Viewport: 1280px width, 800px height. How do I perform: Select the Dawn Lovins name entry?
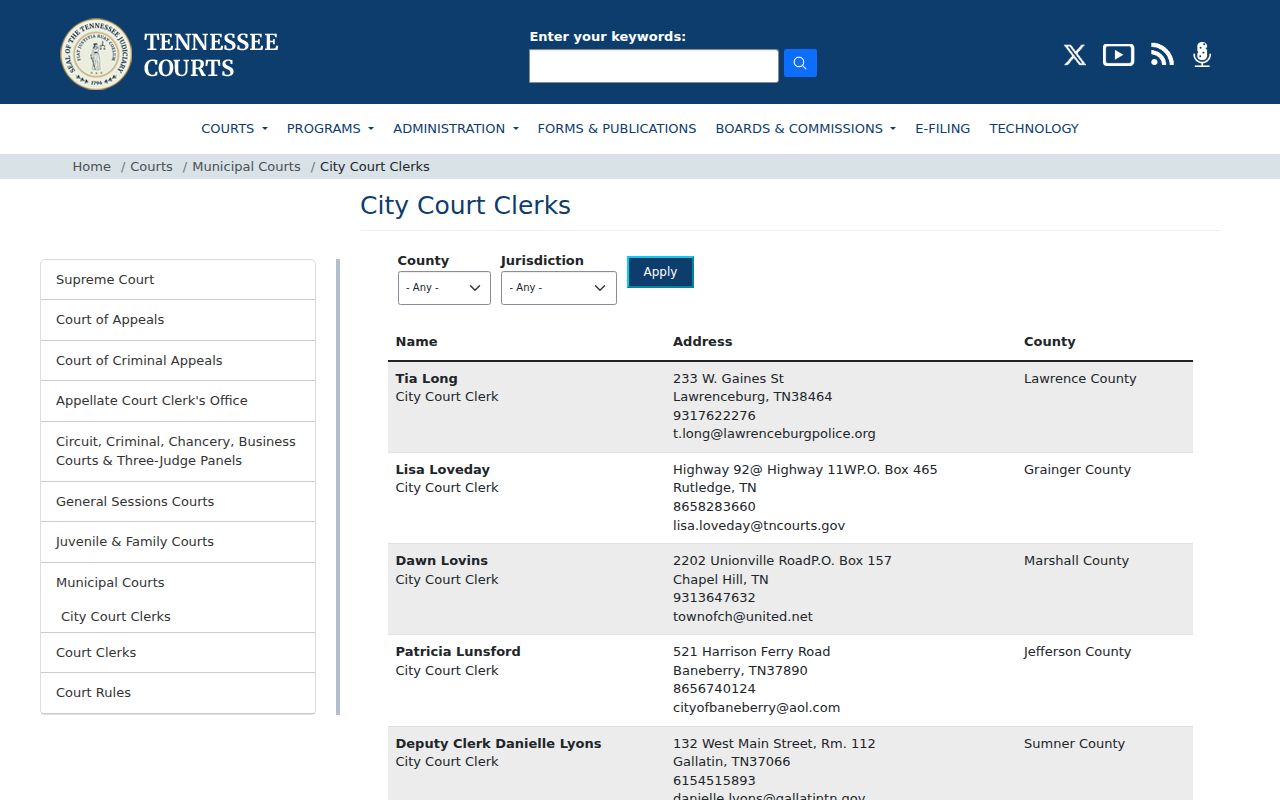coord(442,561)
